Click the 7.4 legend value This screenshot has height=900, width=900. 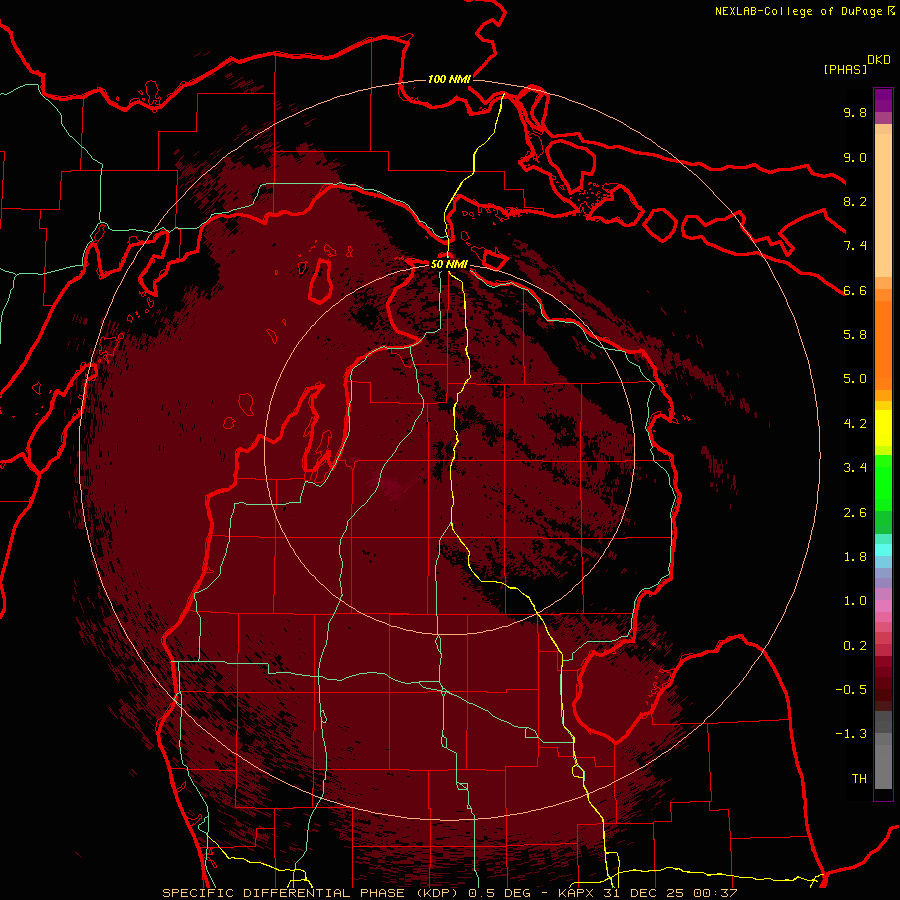coord(855,246)
